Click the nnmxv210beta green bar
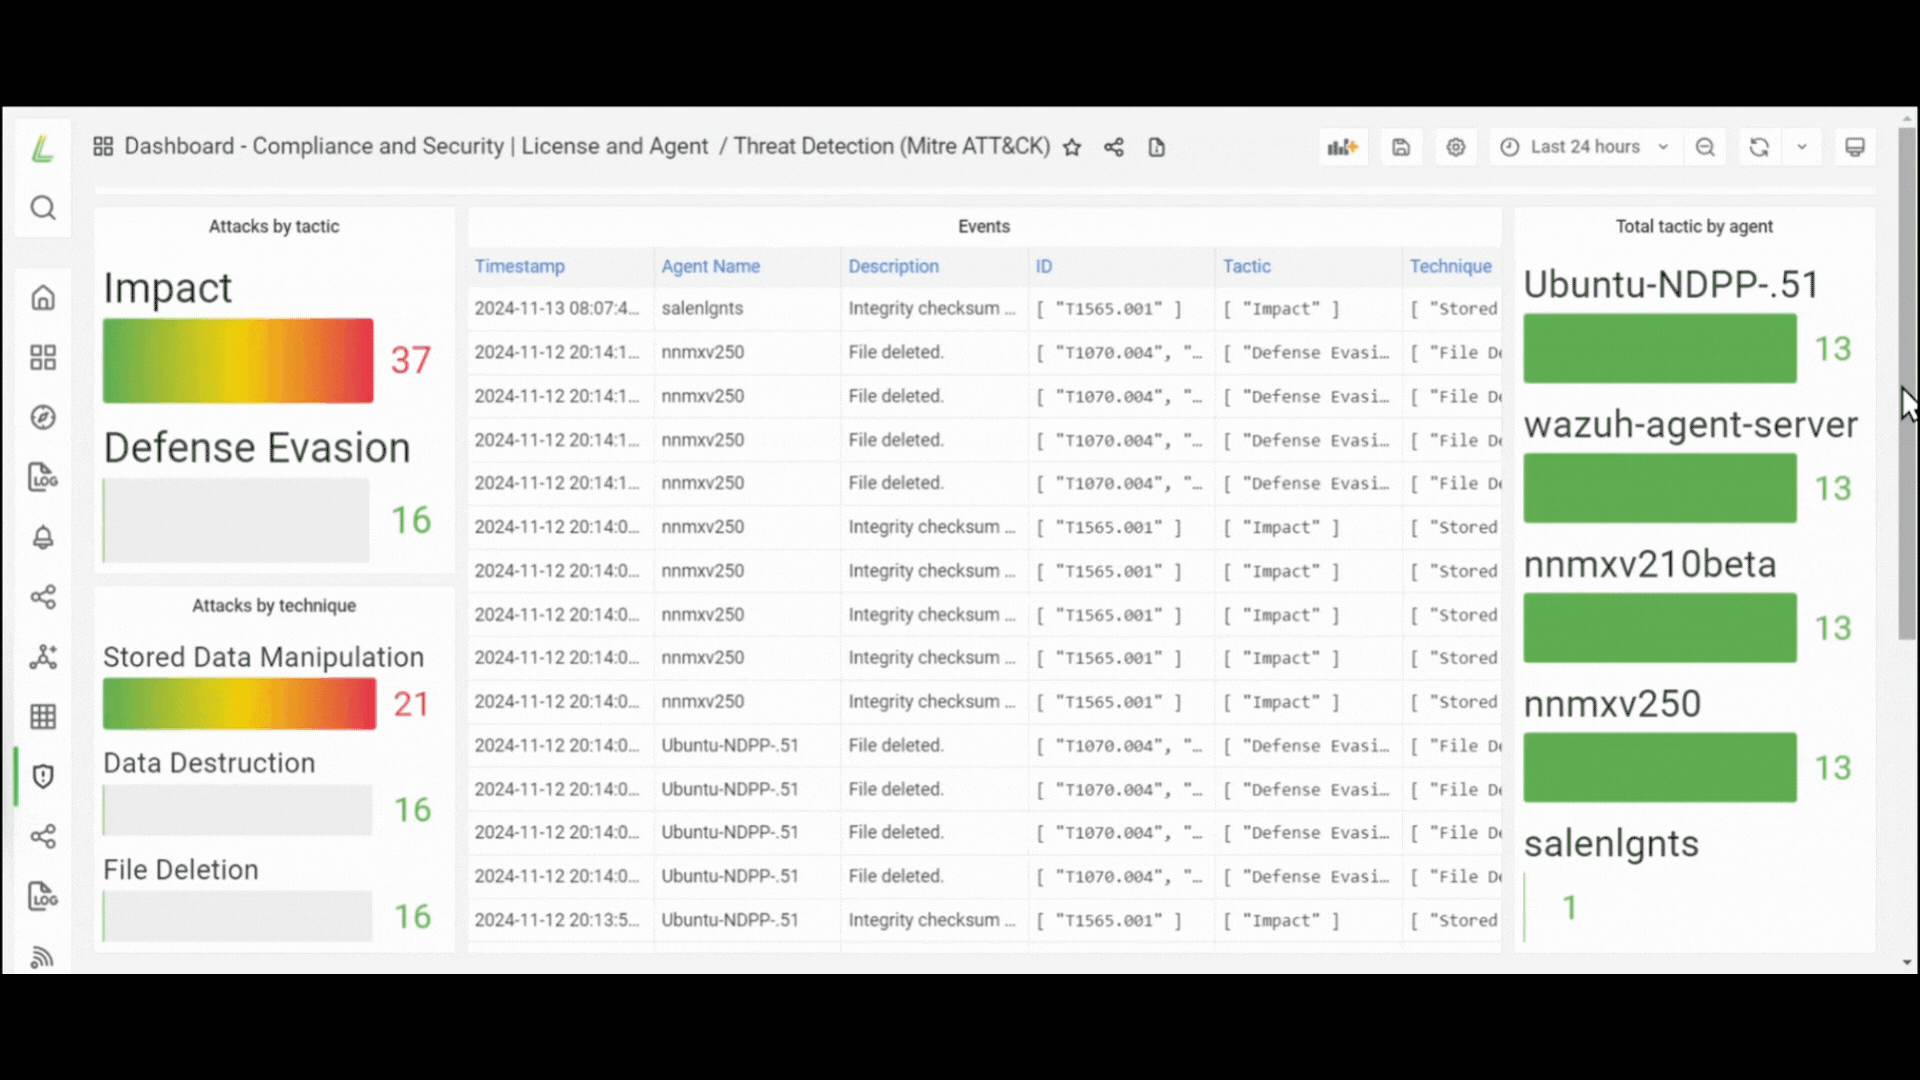Viewport: 1920px width, 1080px height. (x=1660, y=628)
